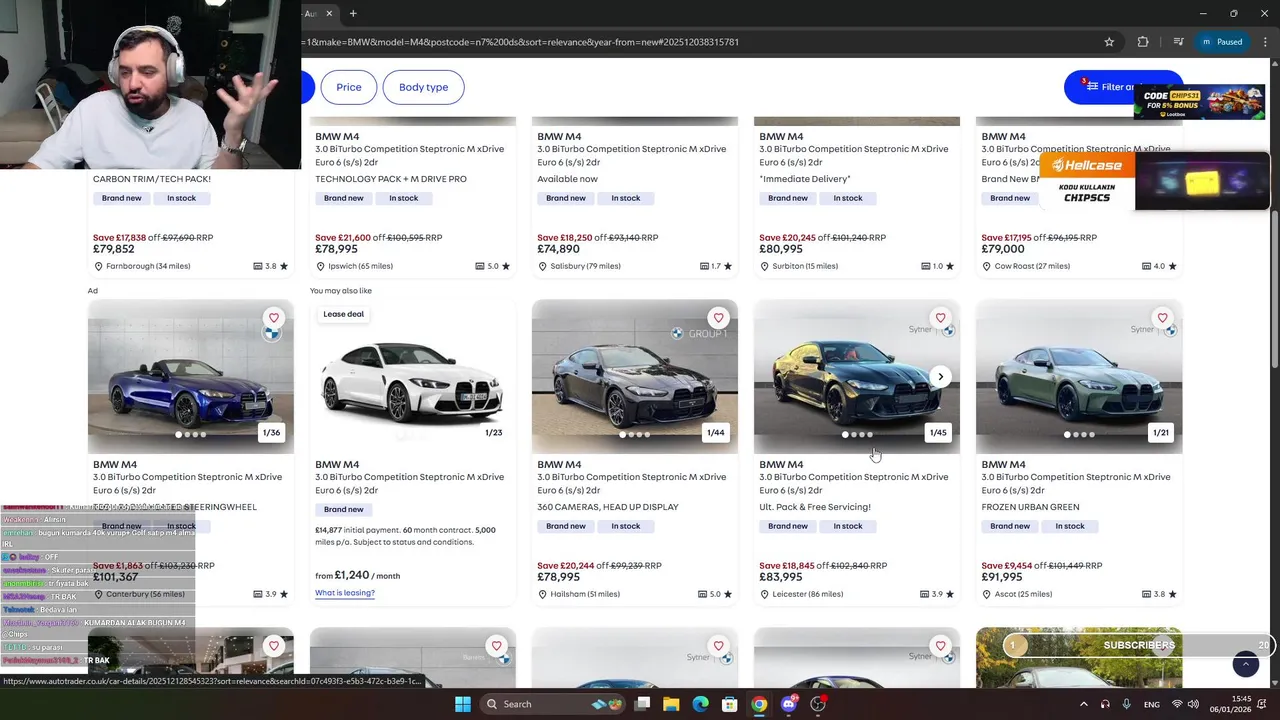This screenshot has height=720, width=1280.
Task: Open Chrome media controls icon
Action: point(1178,42)
